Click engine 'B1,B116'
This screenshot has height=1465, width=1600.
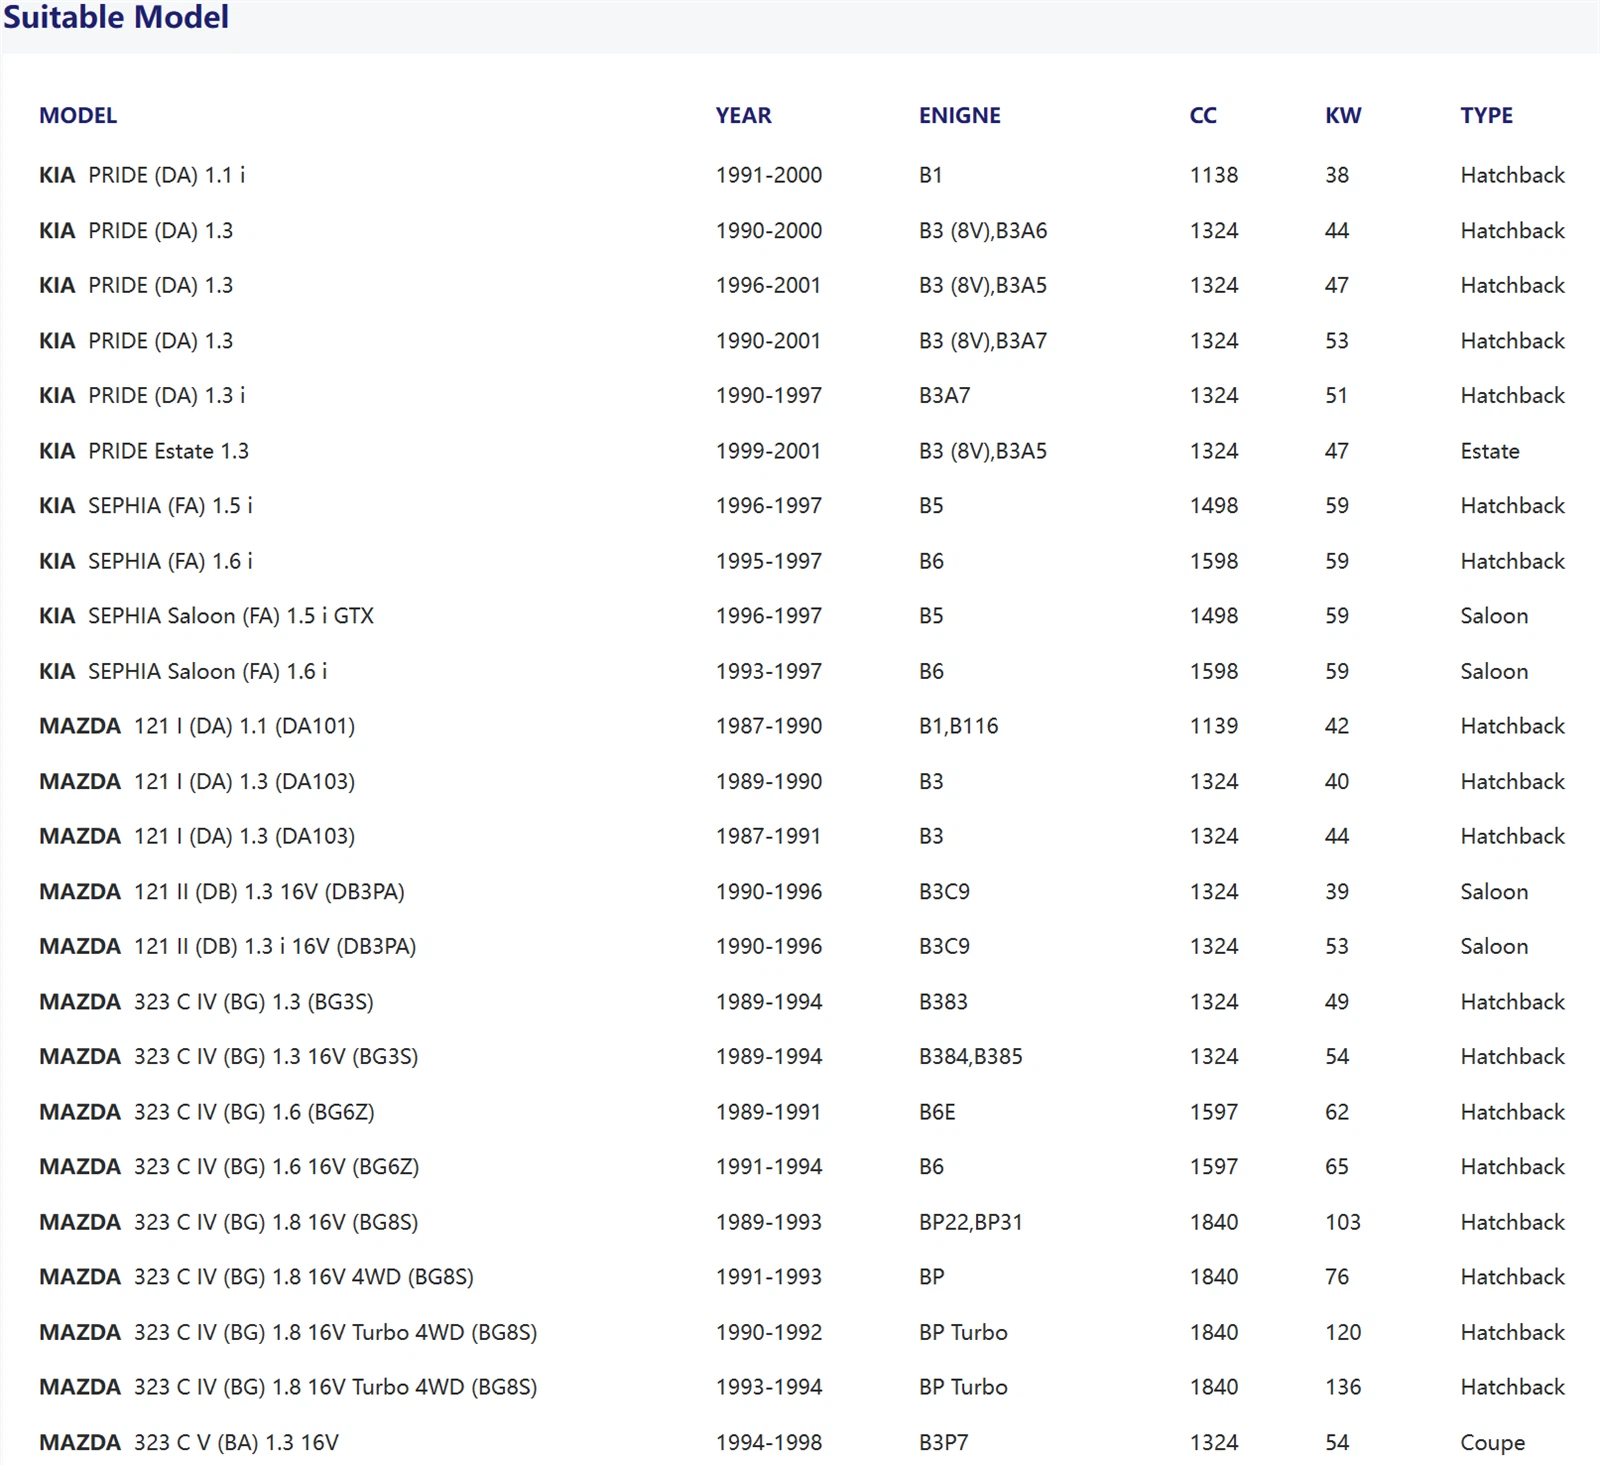coord(958,726)
